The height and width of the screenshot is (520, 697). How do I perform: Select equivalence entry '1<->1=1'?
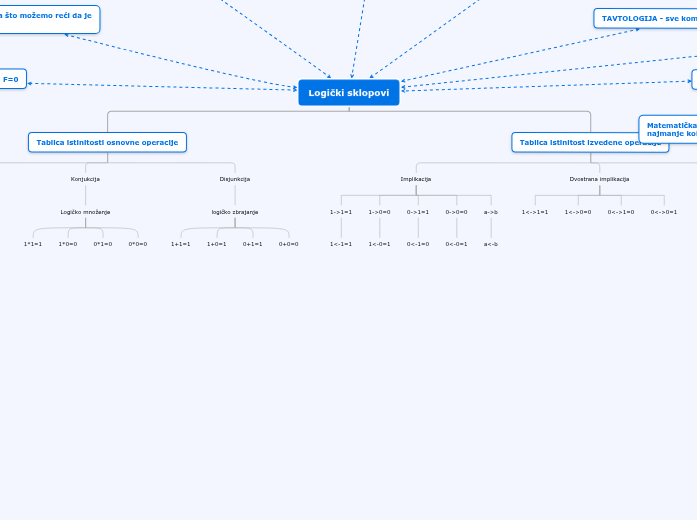(535, 212)
